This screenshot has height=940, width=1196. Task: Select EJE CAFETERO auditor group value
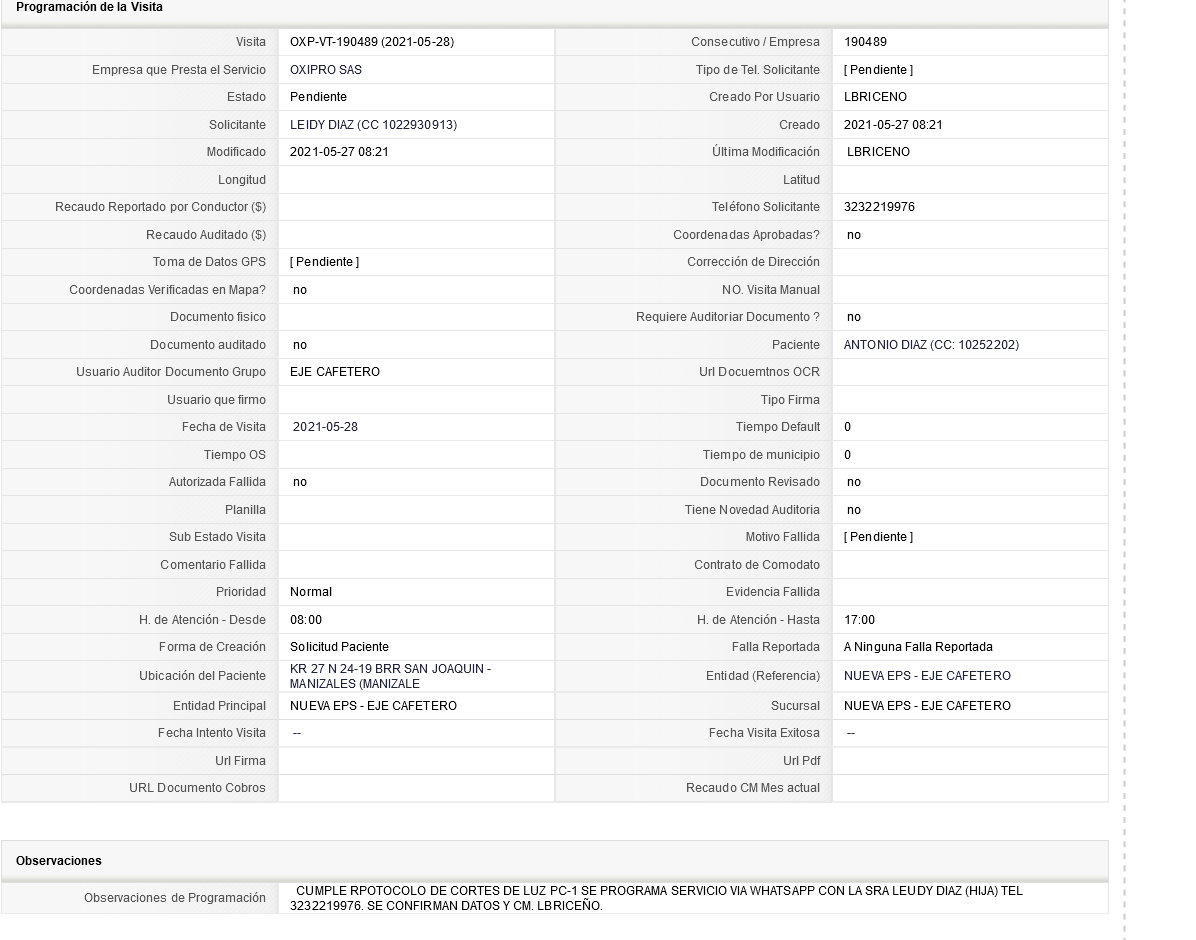pos(334,372)
